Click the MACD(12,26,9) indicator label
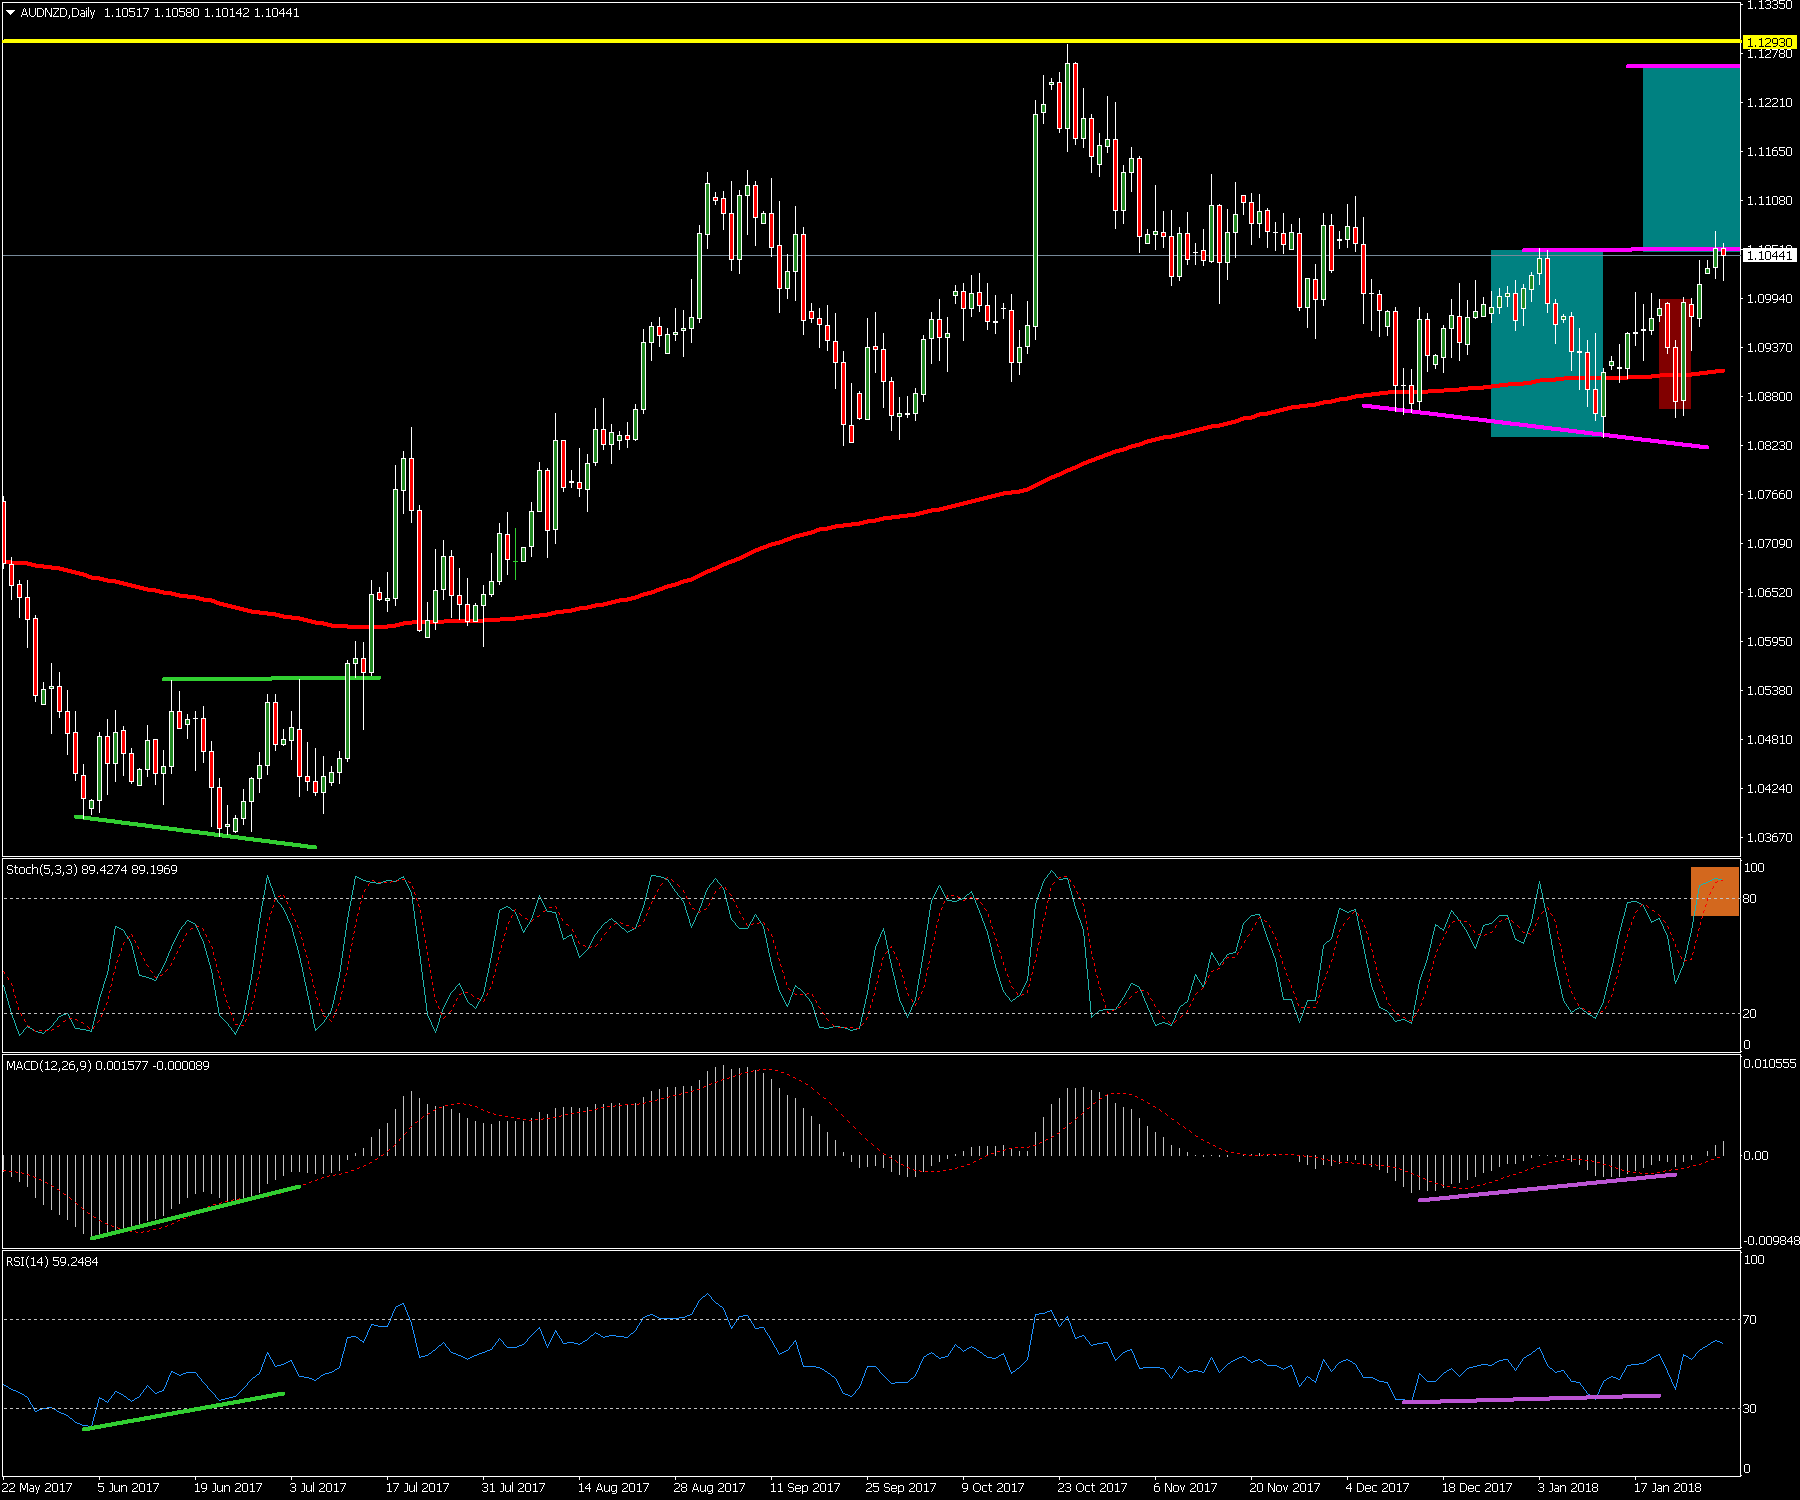This screenshot has width=1800, height=1500. point(108,1066)
